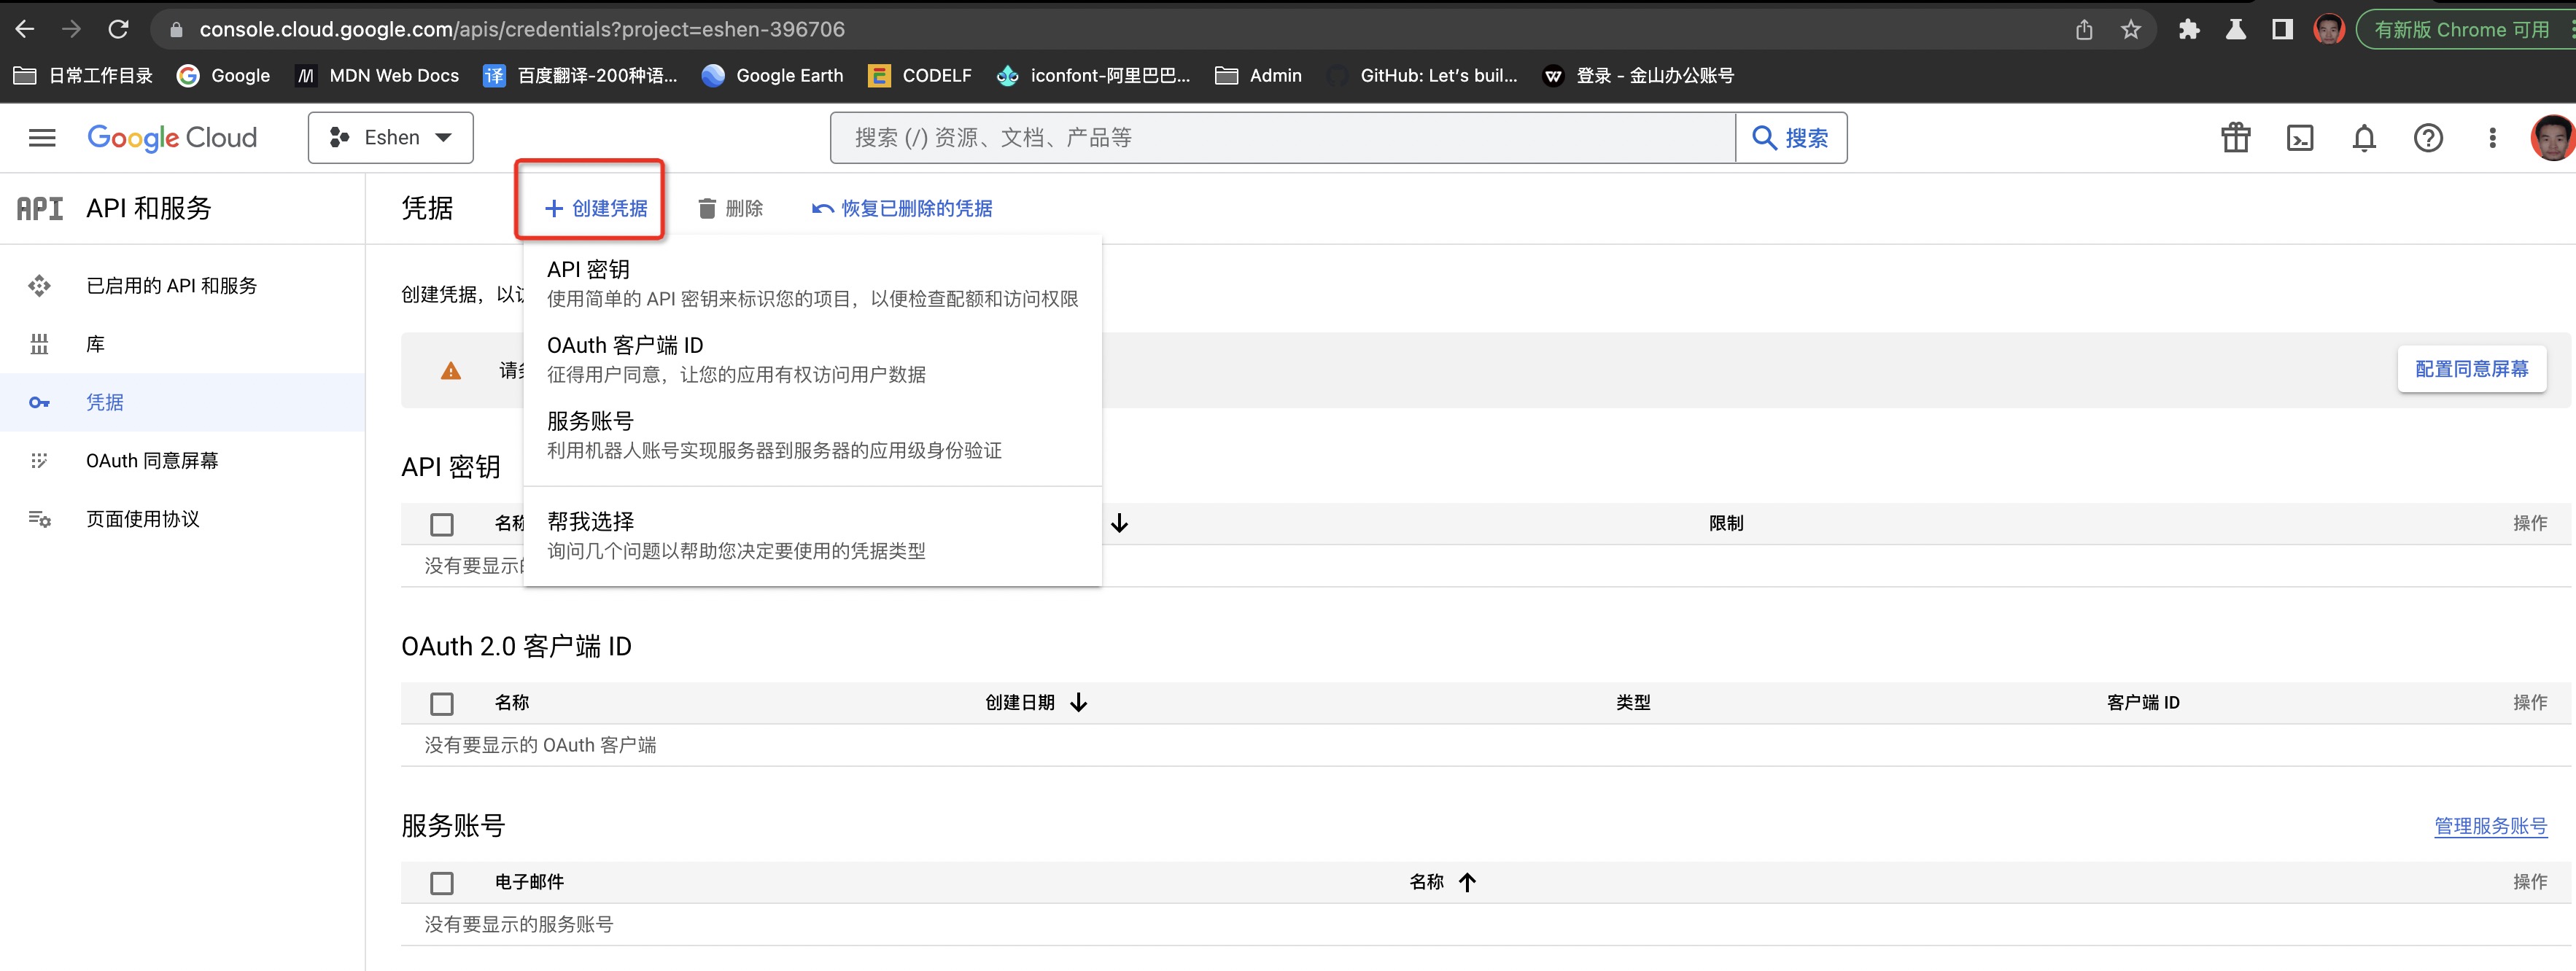
Task: Open the Eshen project selector dropdown
Action: [x=391, y=138]
